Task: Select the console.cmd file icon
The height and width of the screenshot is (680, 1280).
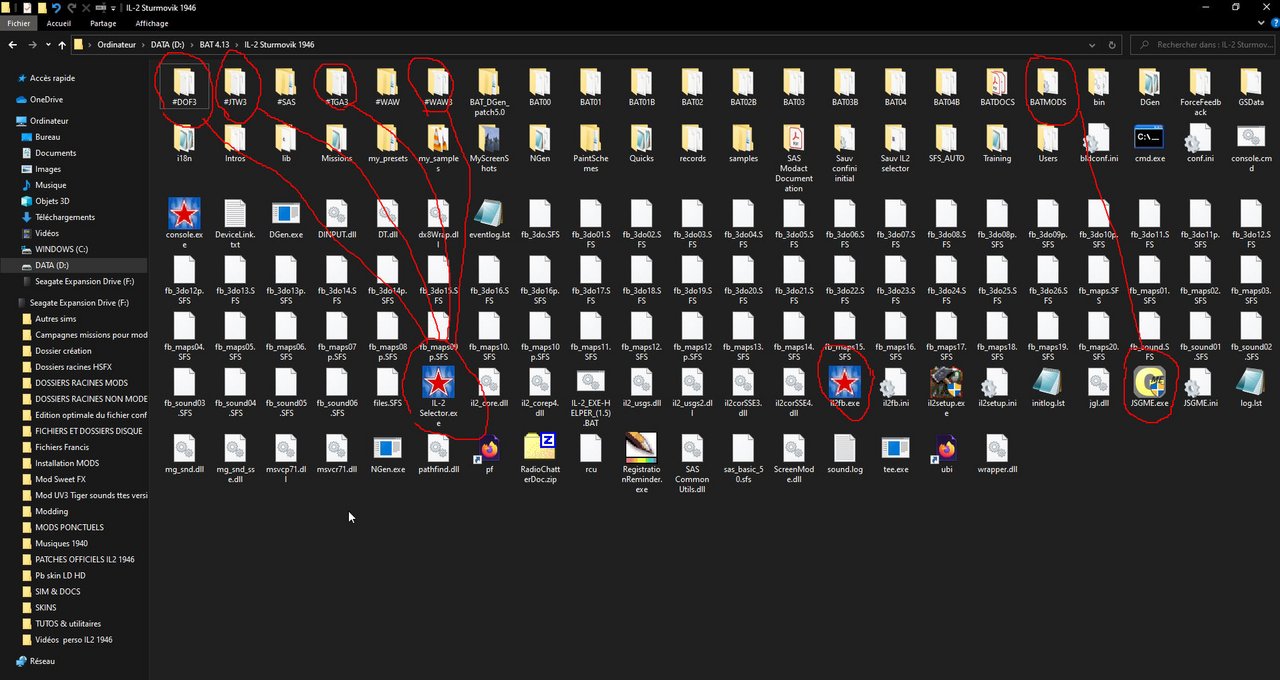Action: click(x=1250, y=137)
